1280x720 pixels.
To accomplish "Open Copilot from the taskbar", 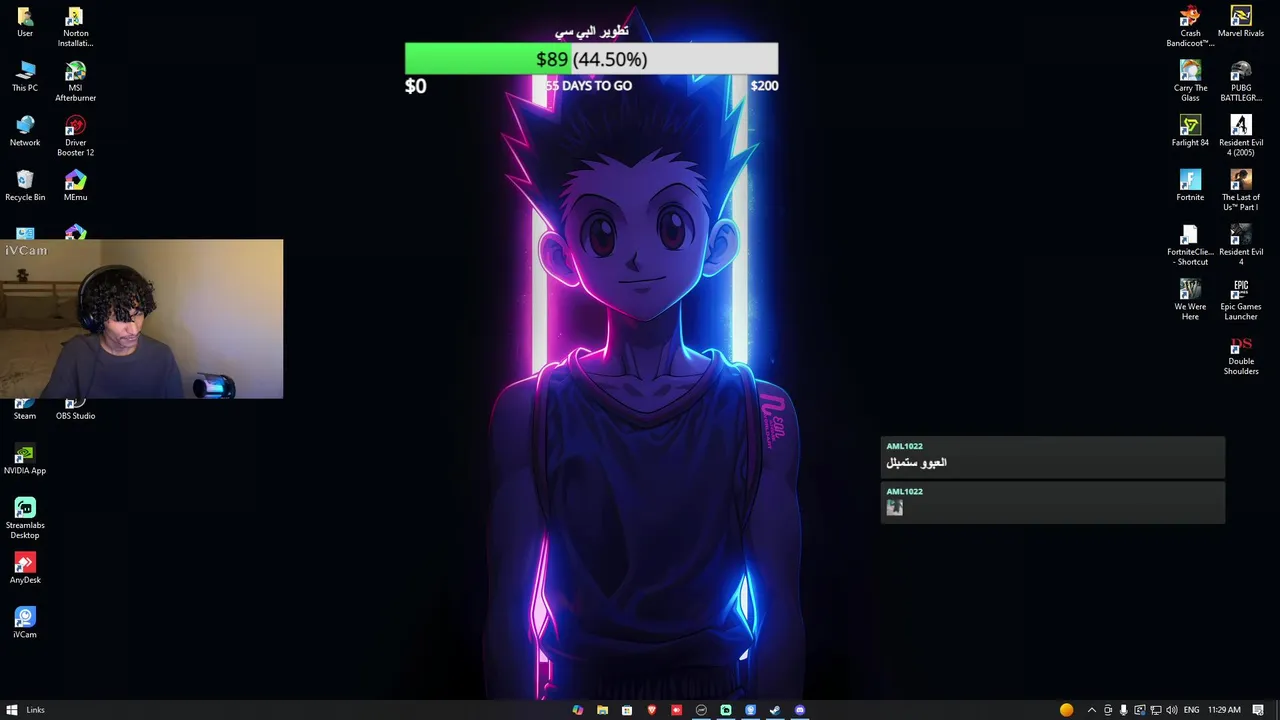I will pyautogui.click(x=577, y=710).
